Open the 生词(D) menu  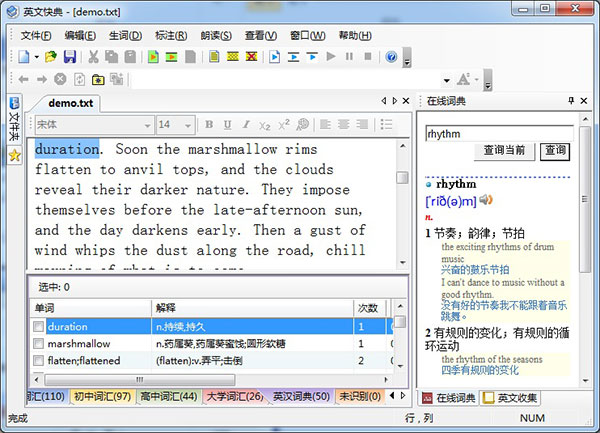[125, 35]
